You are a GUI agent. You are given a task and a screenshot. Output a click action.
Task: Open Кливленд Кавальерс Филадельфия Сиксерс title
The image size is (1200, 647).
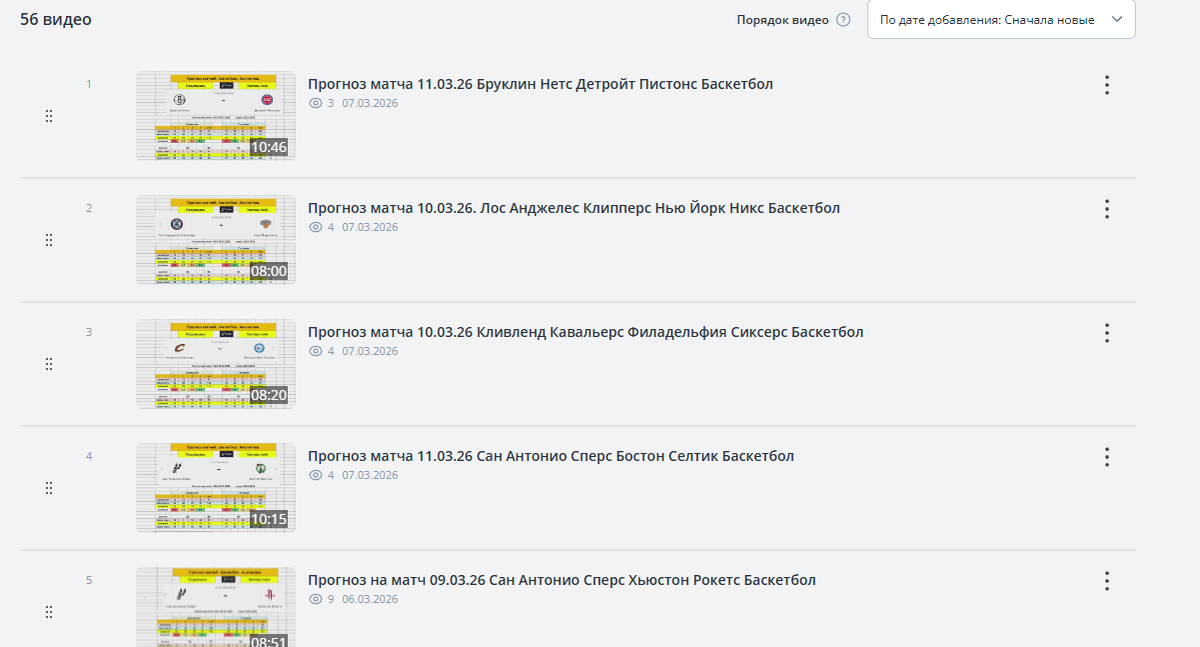coord(585,332)
